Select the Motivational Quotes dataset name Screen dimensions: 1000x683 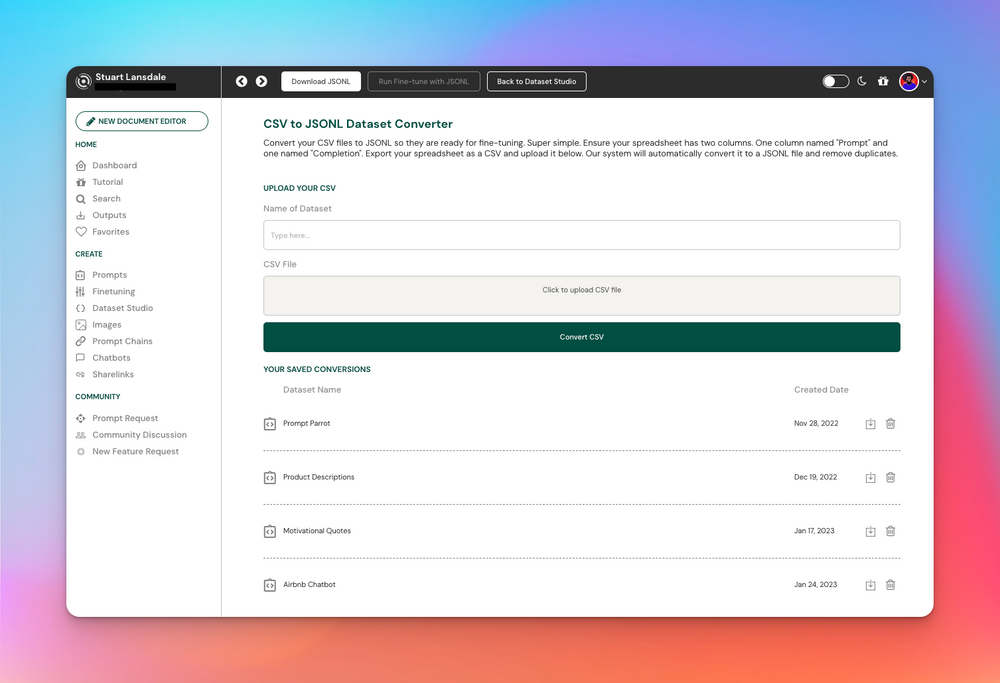click(317, 531)
